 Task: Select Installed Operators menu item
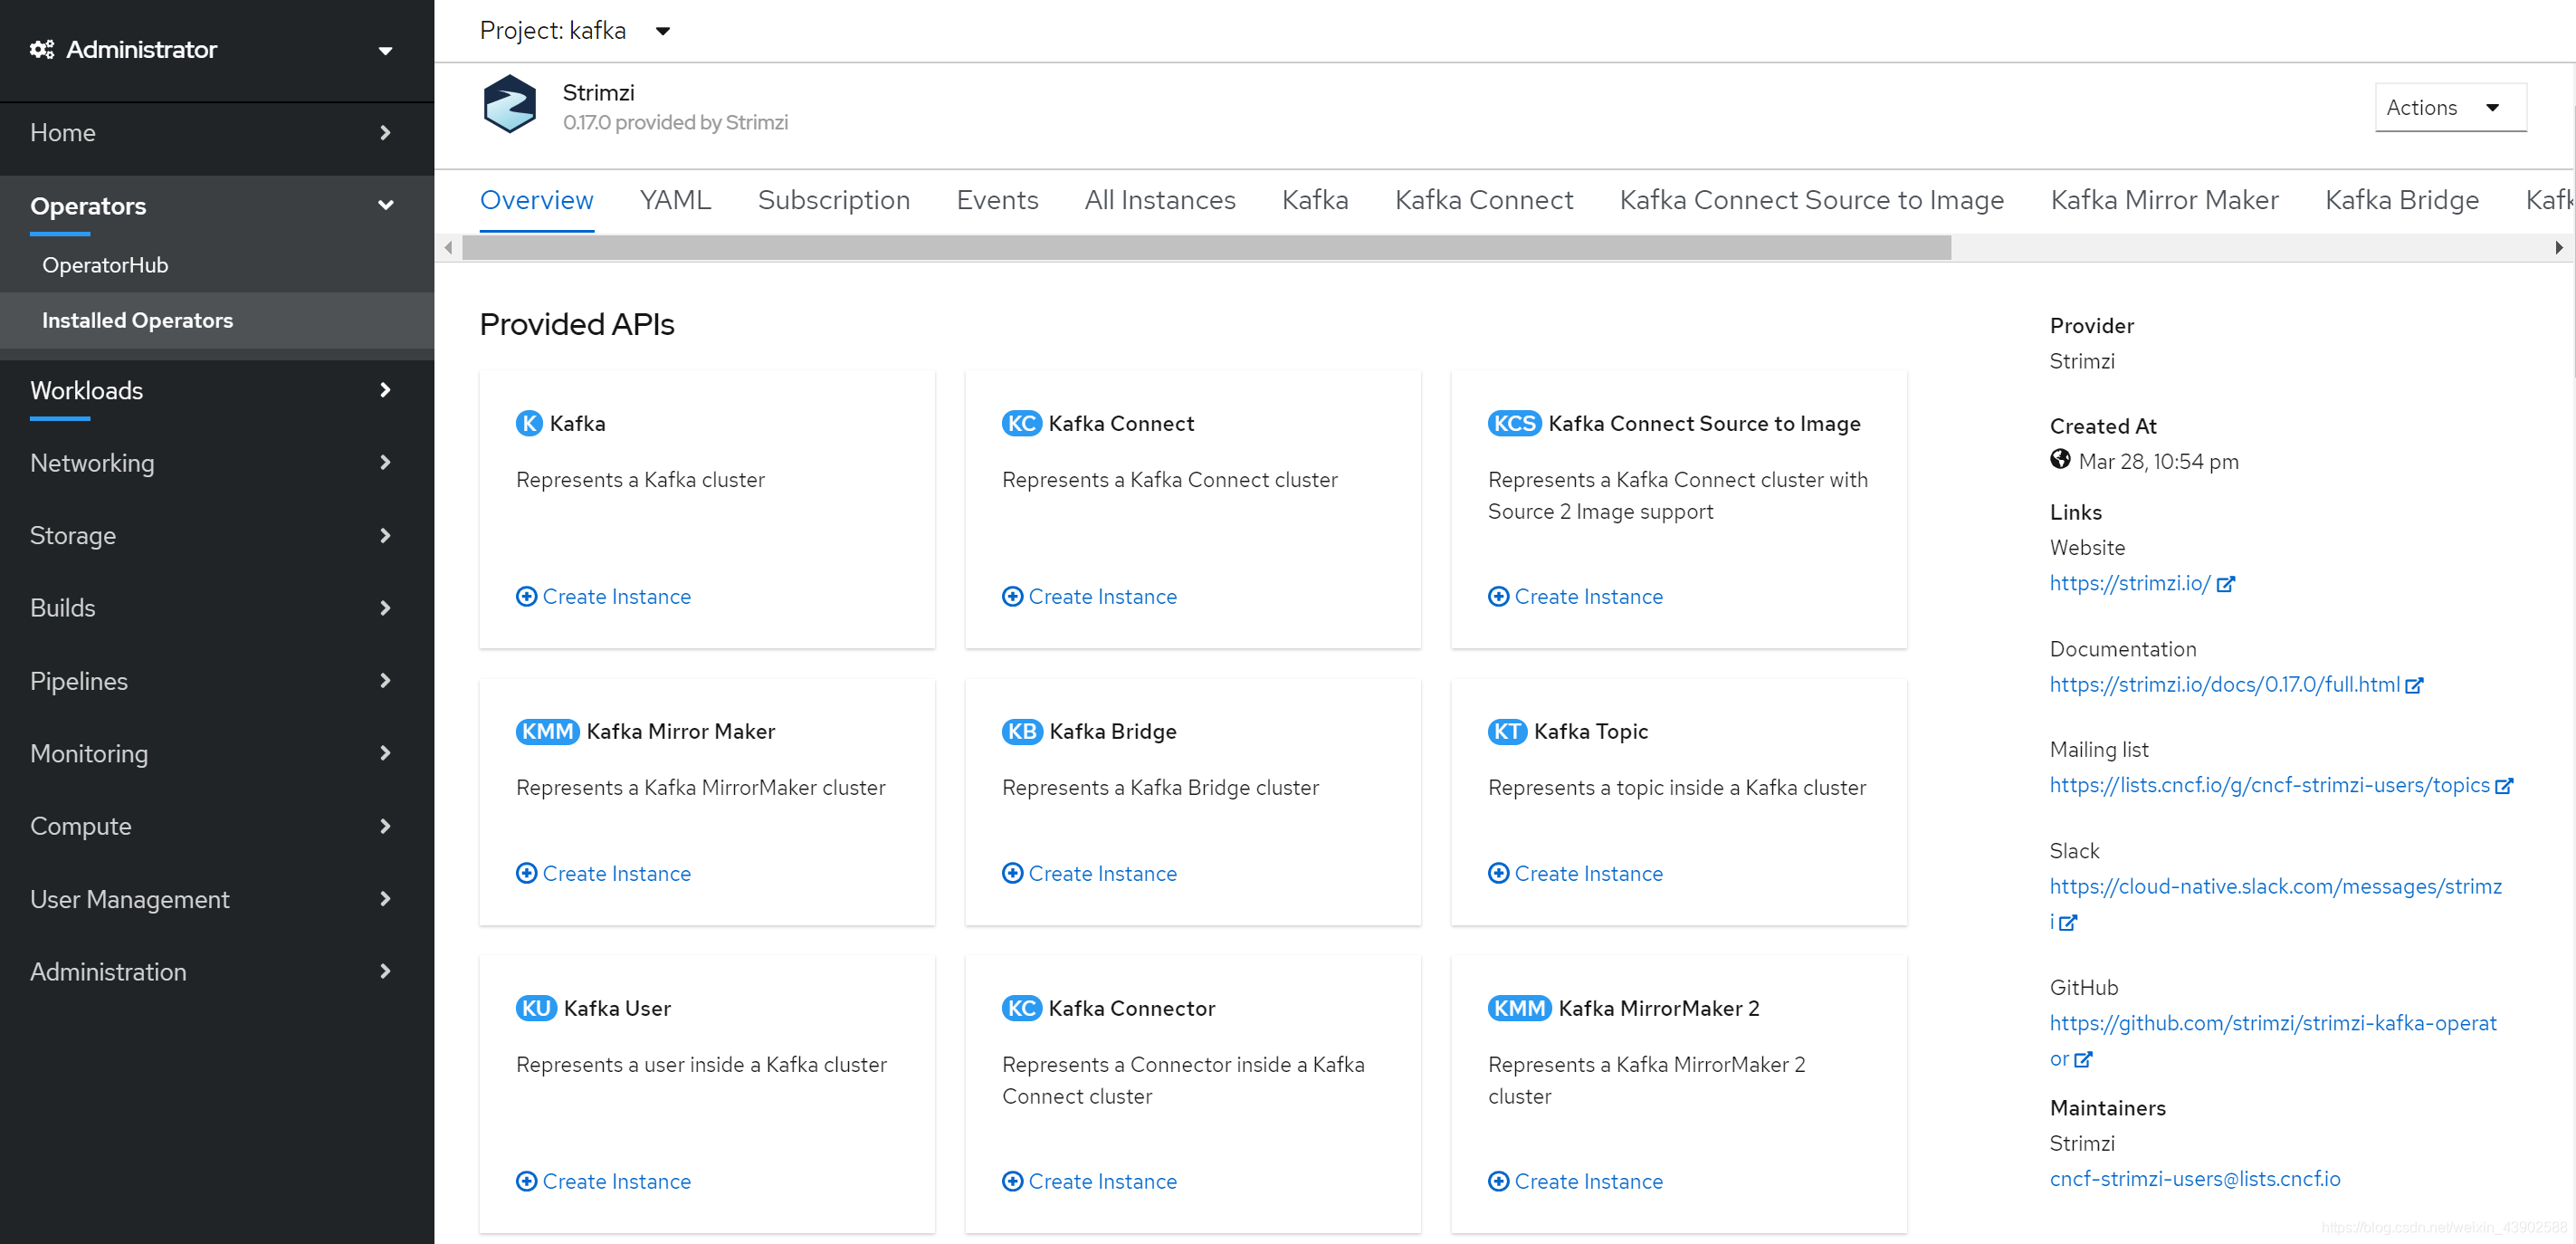click(x=138, y=319)
